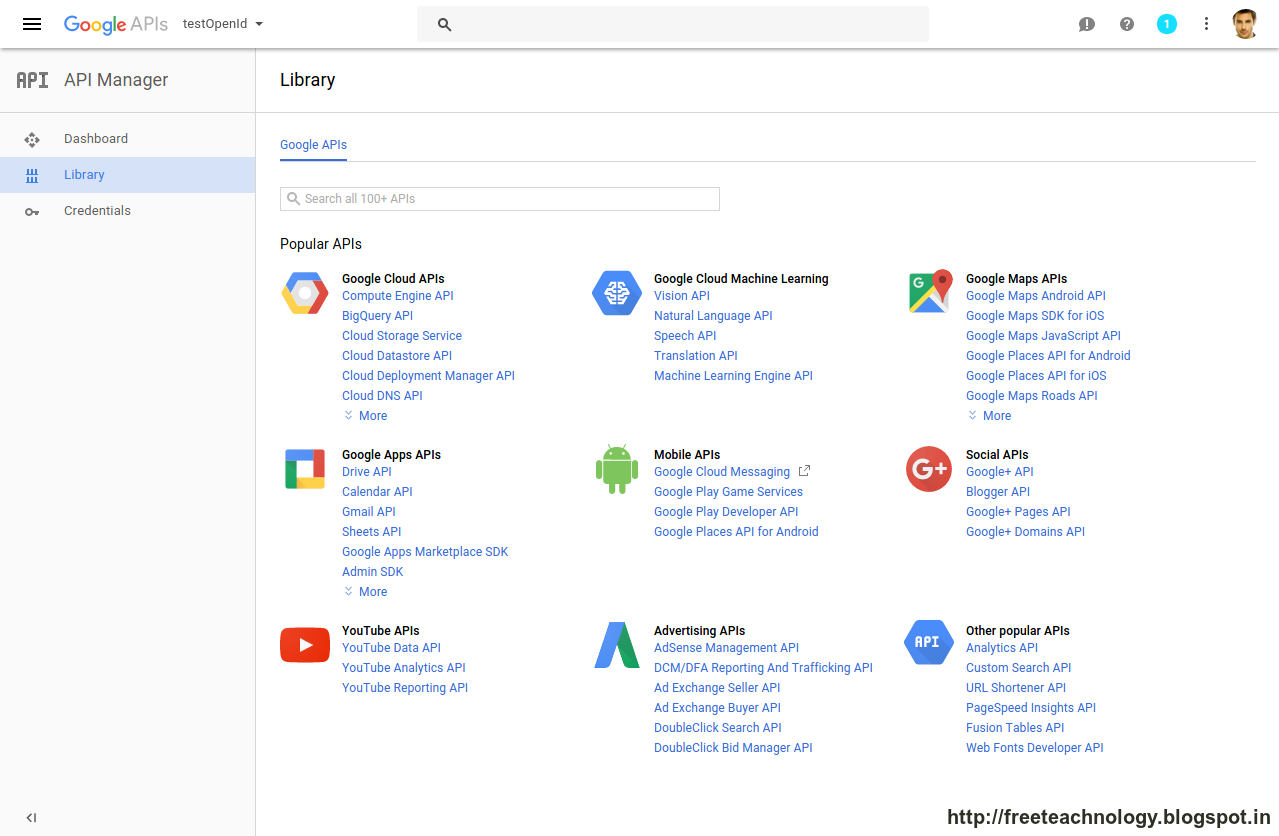Open the Google Maps Roads API link
Image resolution: width=1279 pixels, height=836 pixels.
pos(1032,396)
